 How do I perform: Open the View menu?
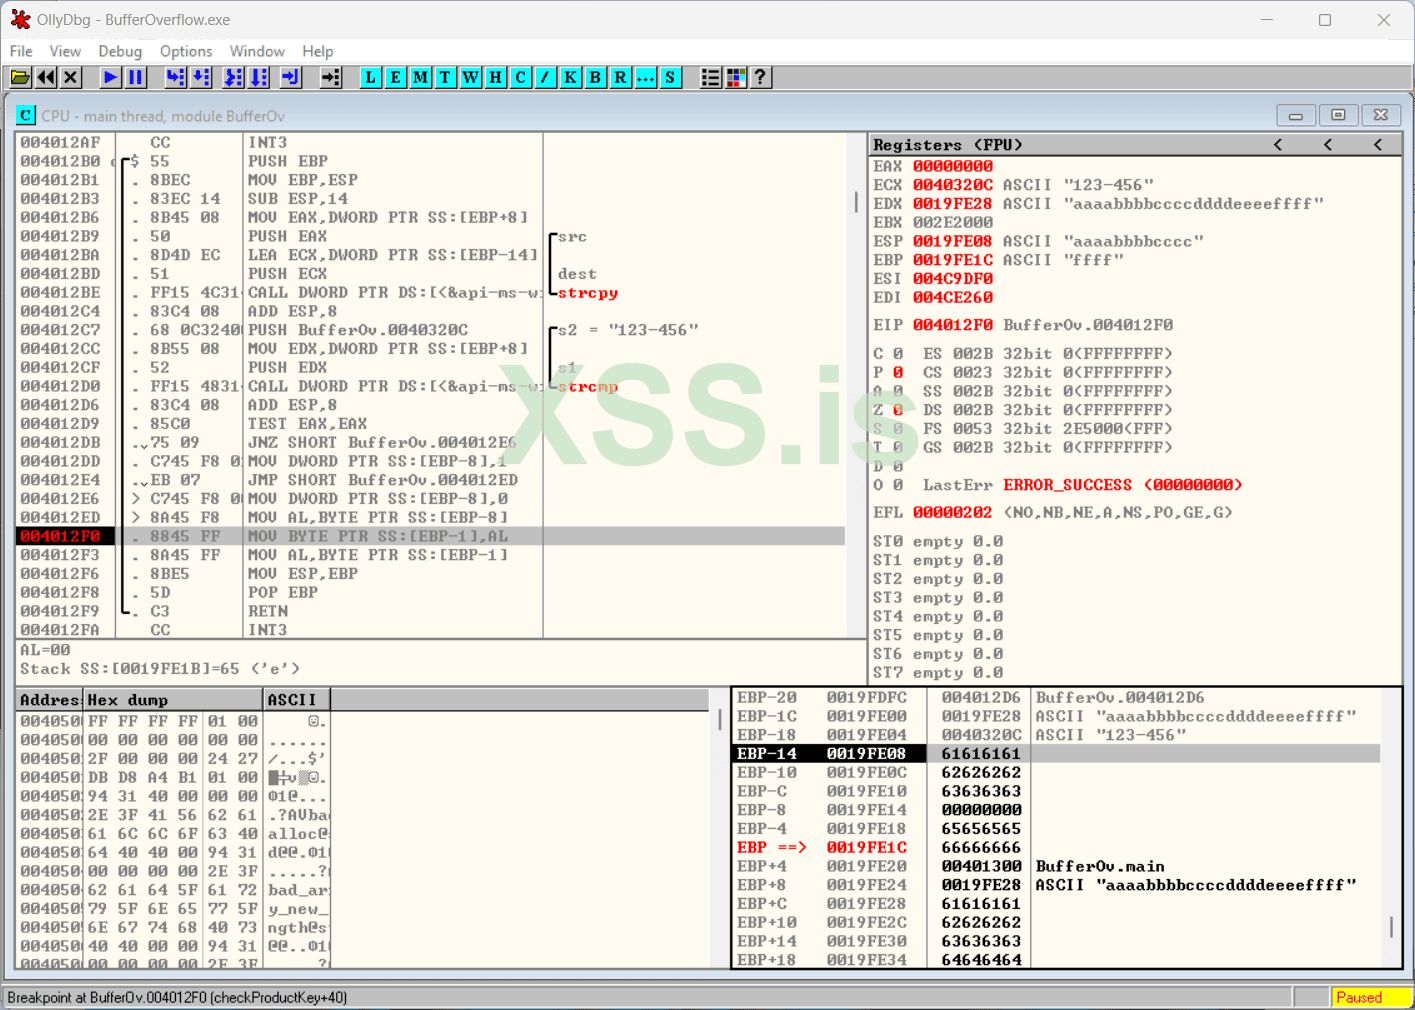pyautogui.click(x=65, y=51)
